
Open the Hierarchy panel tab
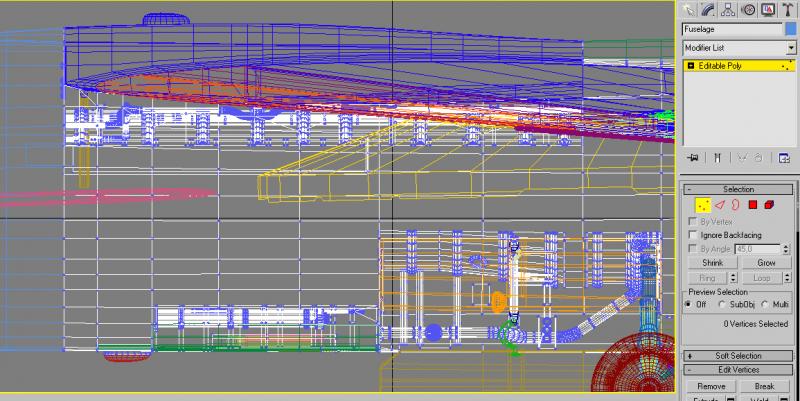point(729,10)
